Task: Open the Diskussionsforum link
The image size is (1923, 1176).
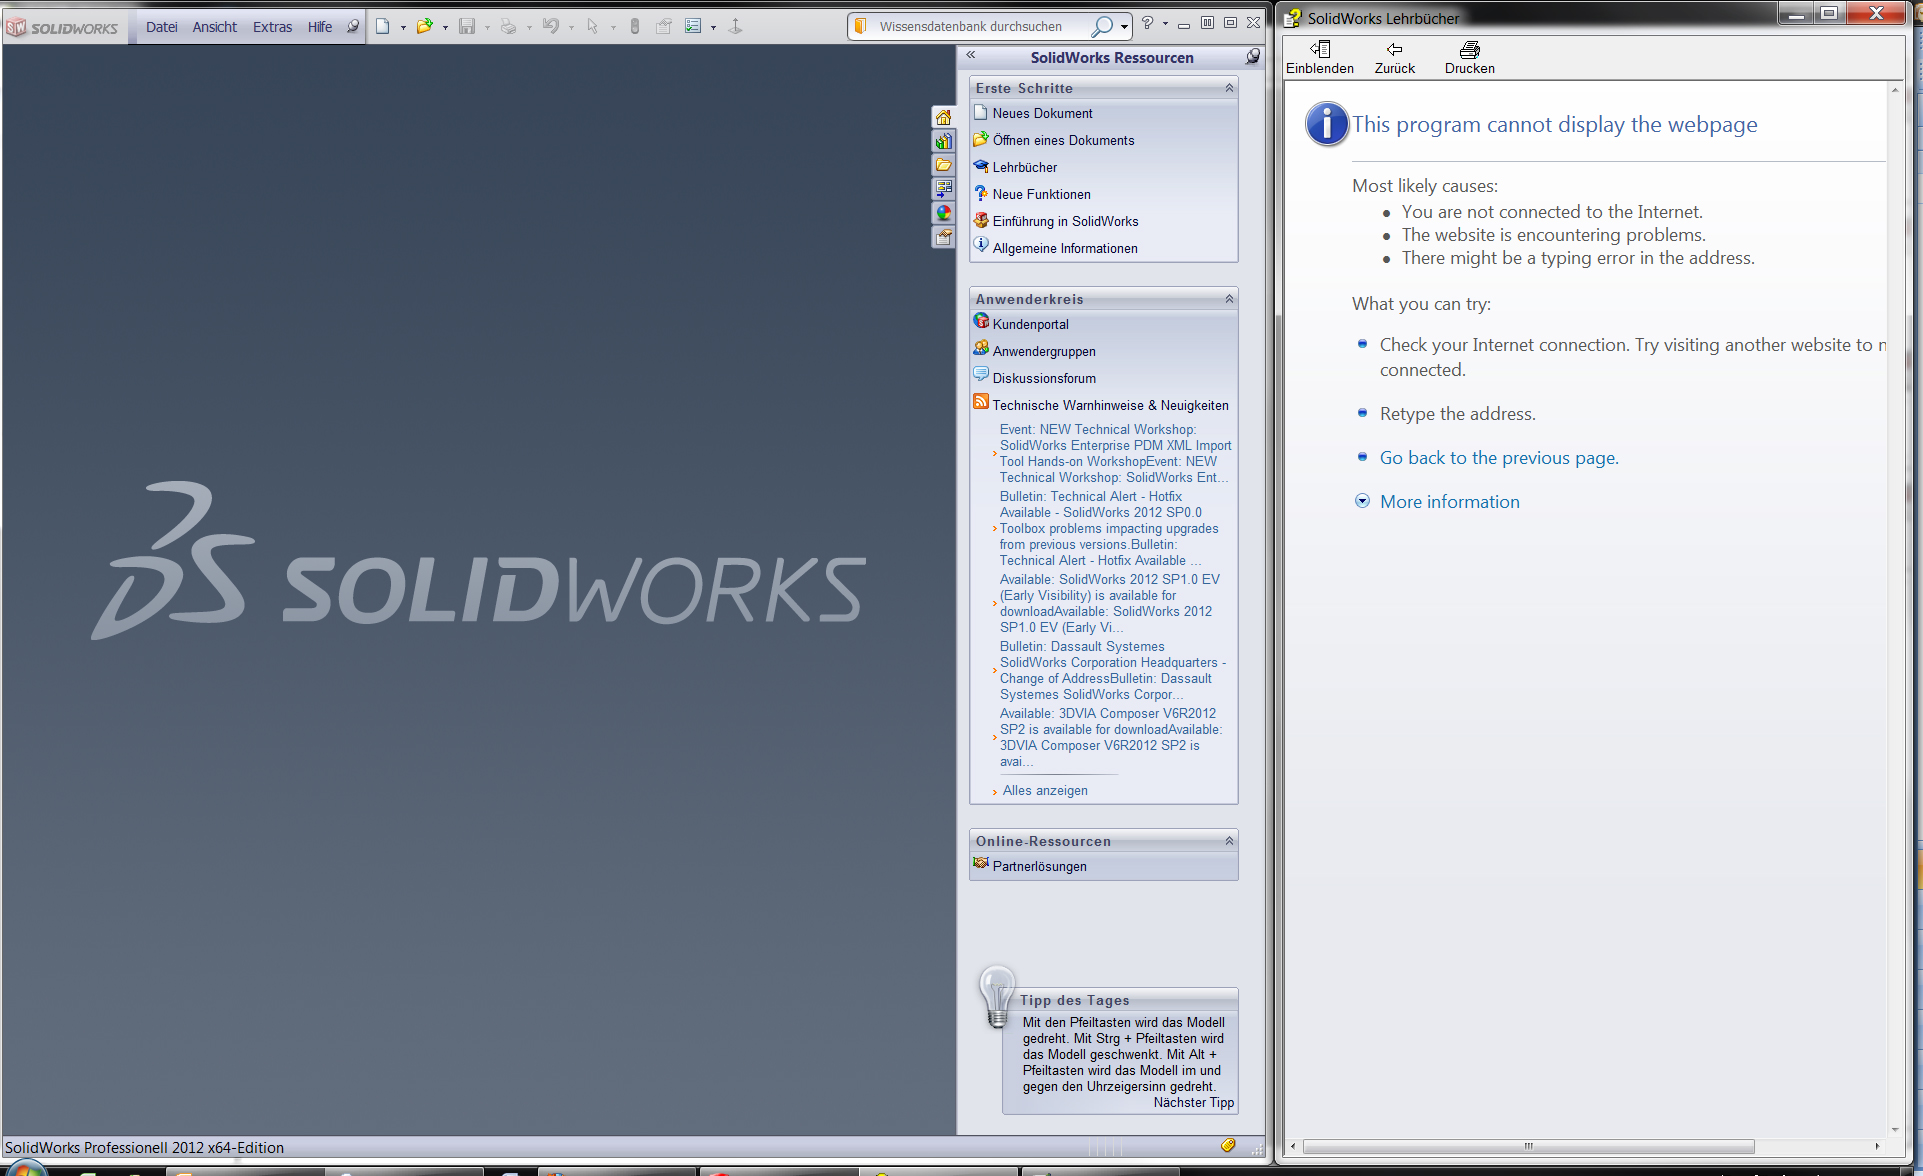Action: [x=1044, y=378]
